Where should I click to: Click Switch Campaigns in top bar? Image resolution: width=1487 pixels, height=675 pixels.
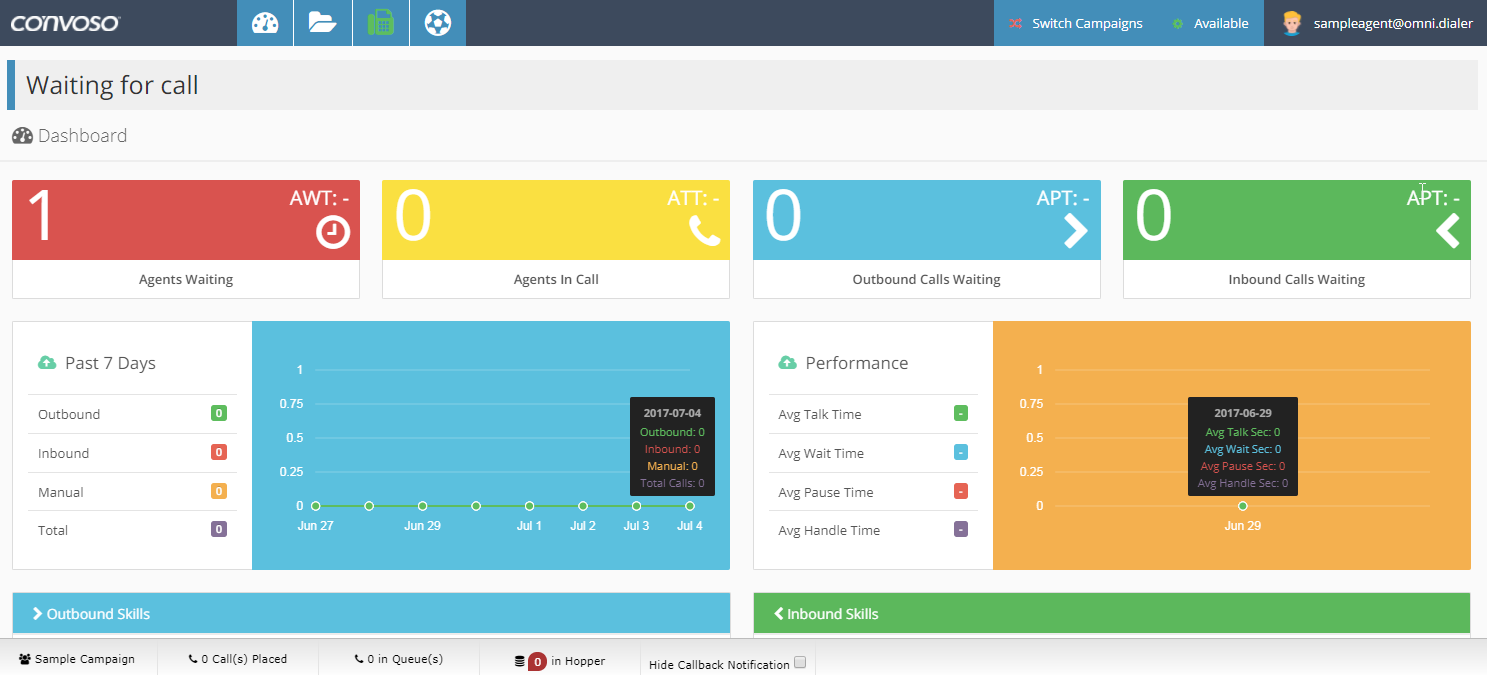pyautogui.click(x=1076, y=23)
